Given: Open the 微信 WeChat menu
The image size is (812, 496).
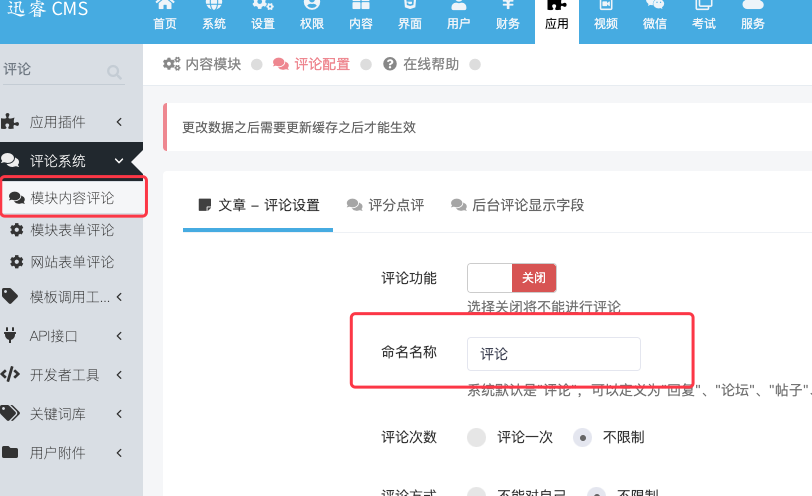Looking at the screenshot, I should 655,16.
